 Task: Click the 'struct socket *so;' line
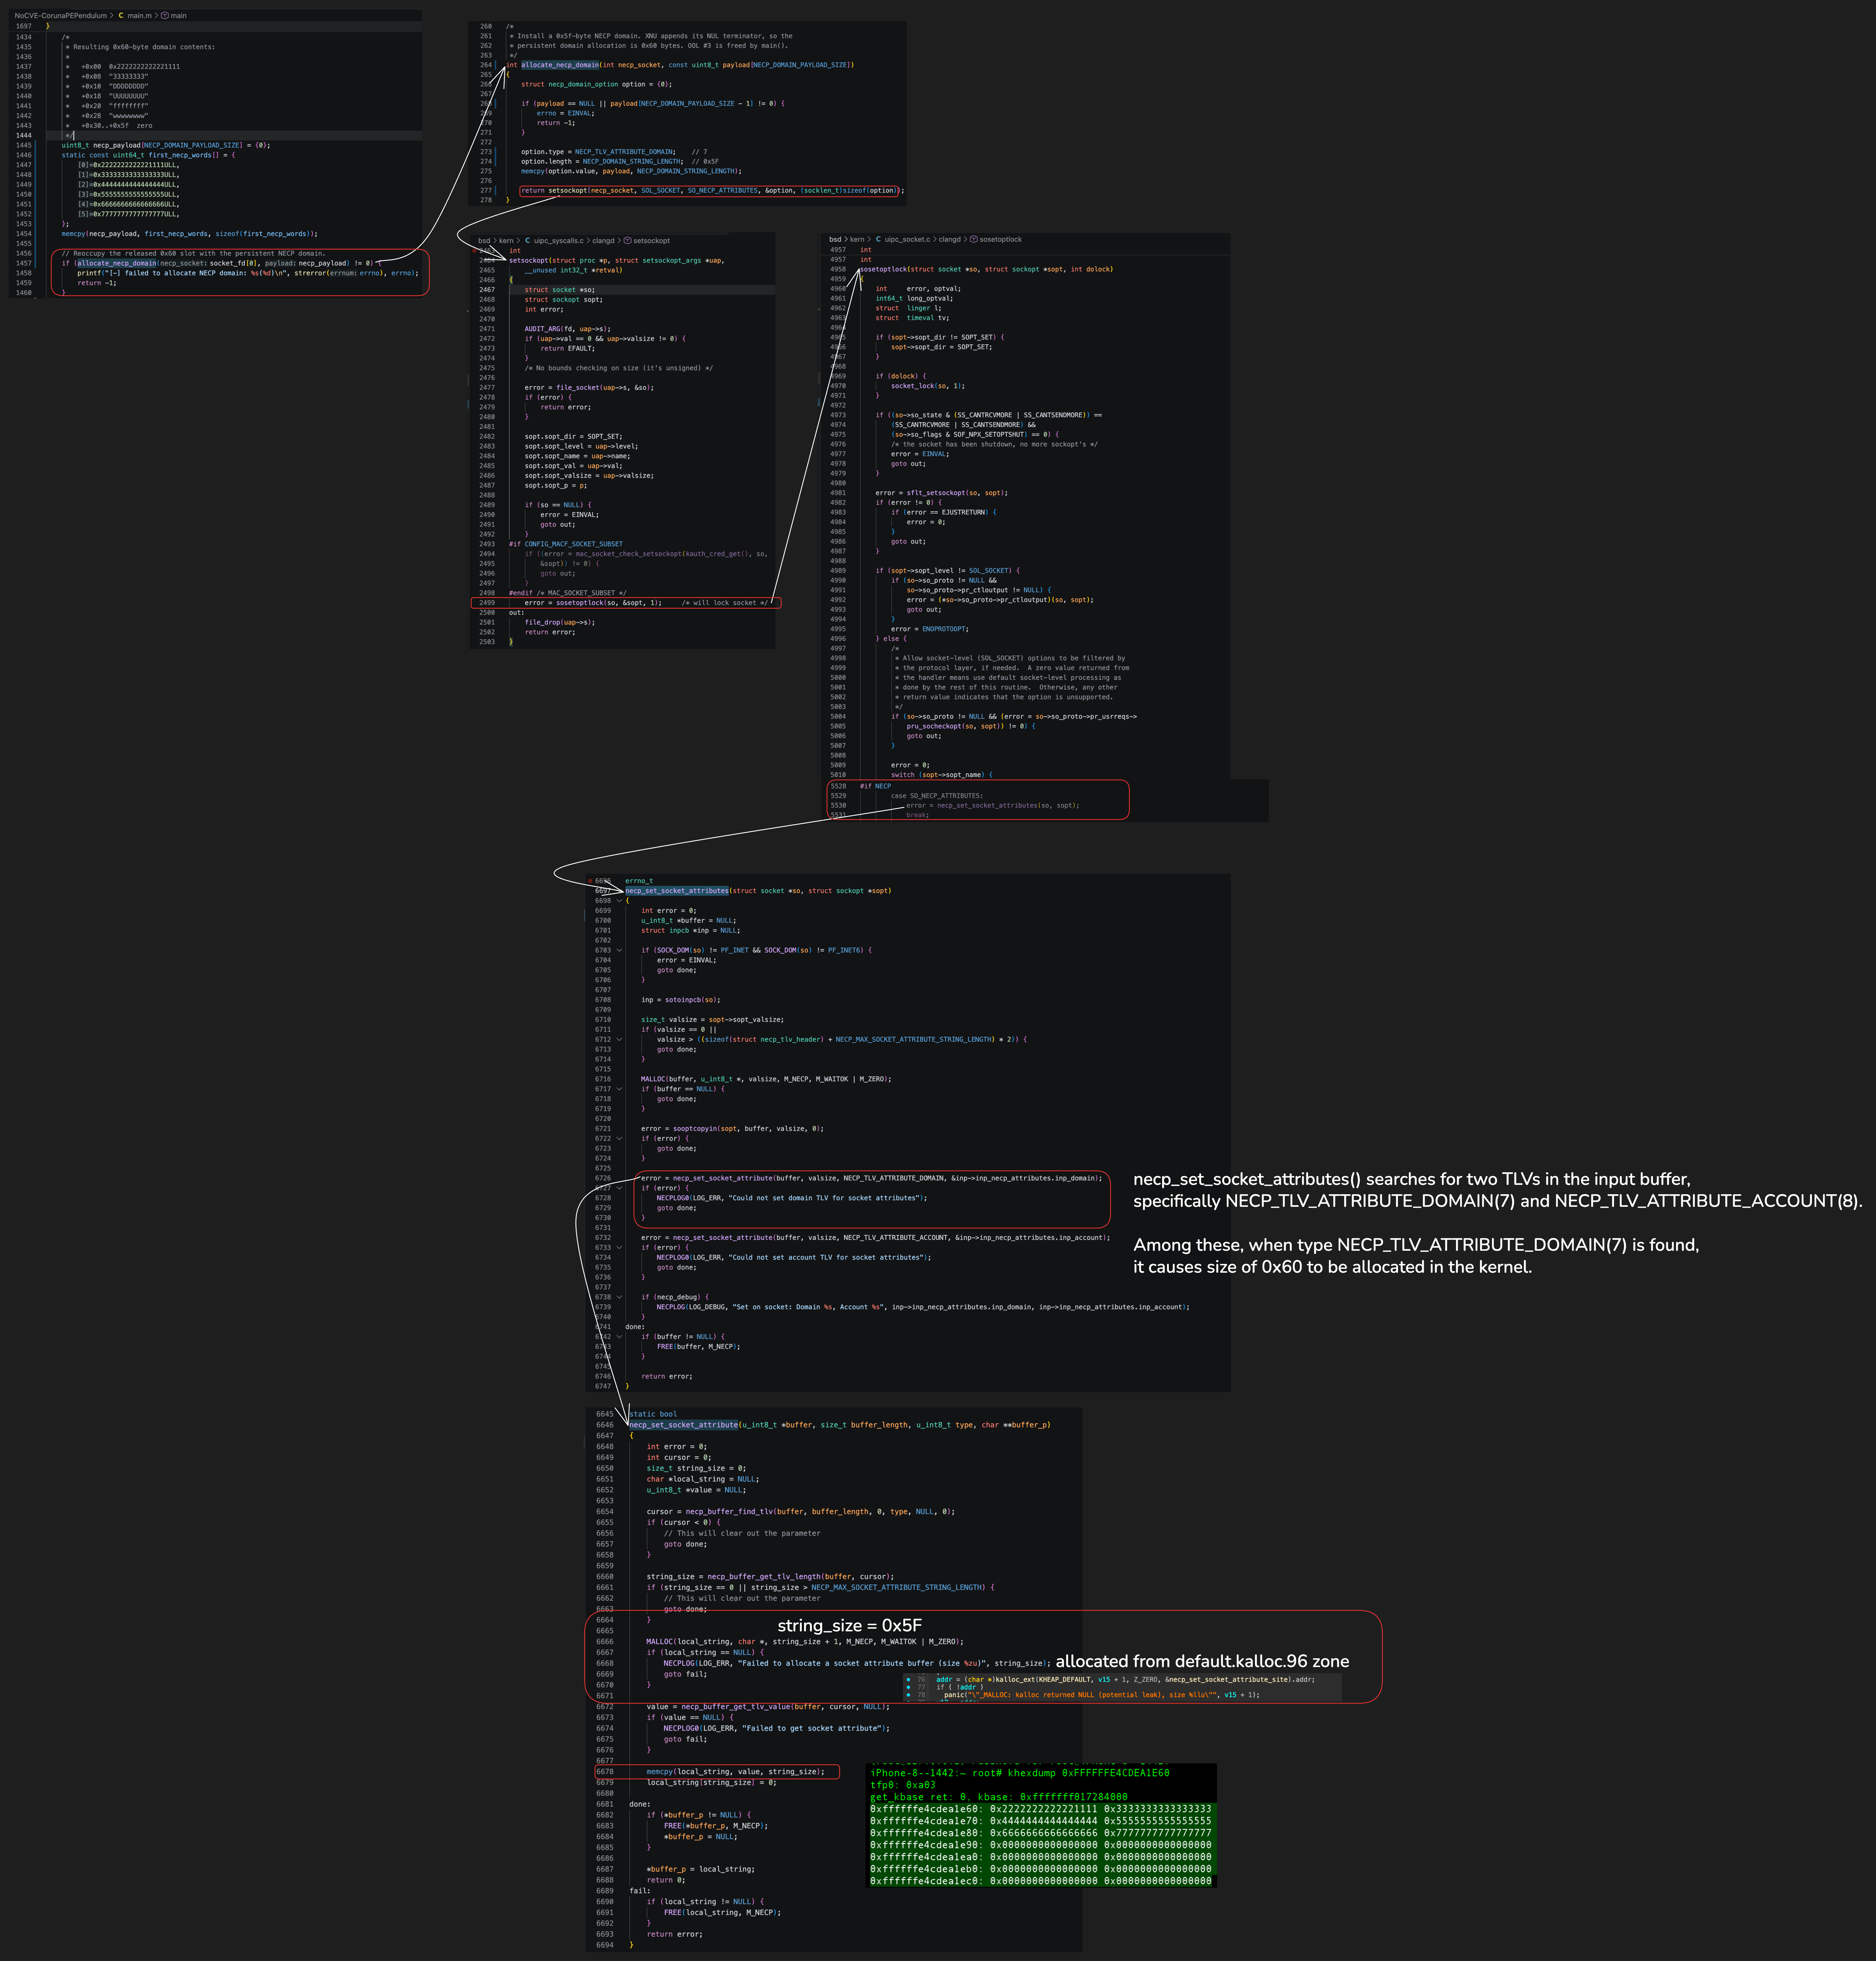tap(560, 290)
